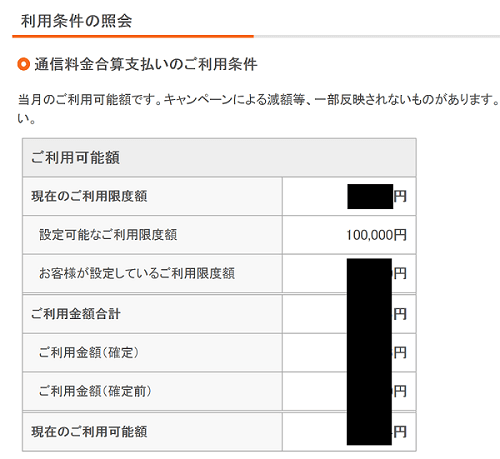500x459 pixels.
Task: Click the 円 in the お客様が設定している row
Action: [400, 273]
